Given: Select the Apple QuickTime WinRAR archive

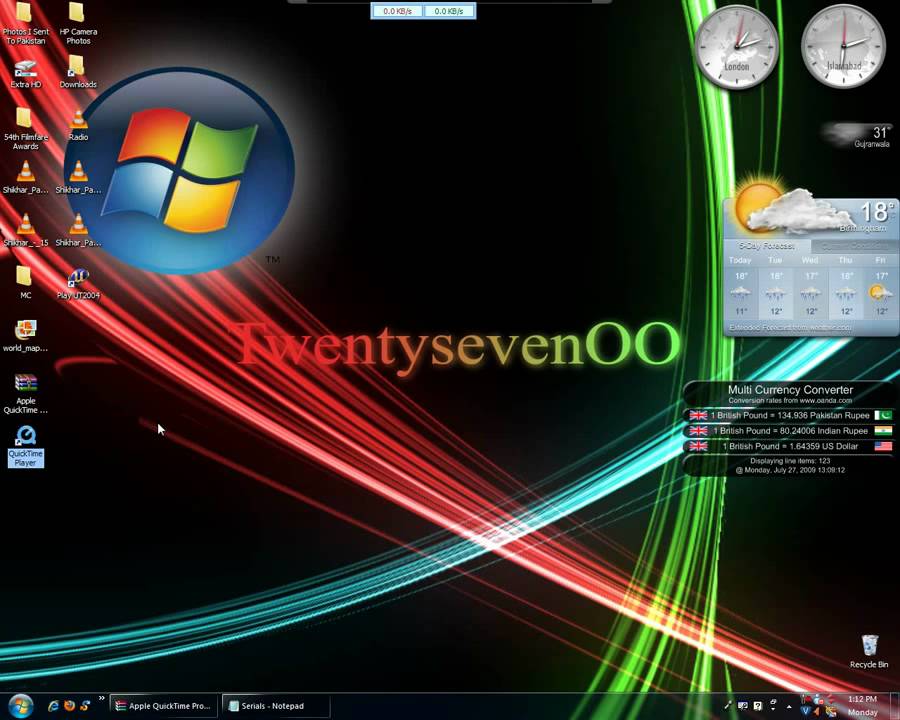Looking at the screenshot, I should 25,393.
